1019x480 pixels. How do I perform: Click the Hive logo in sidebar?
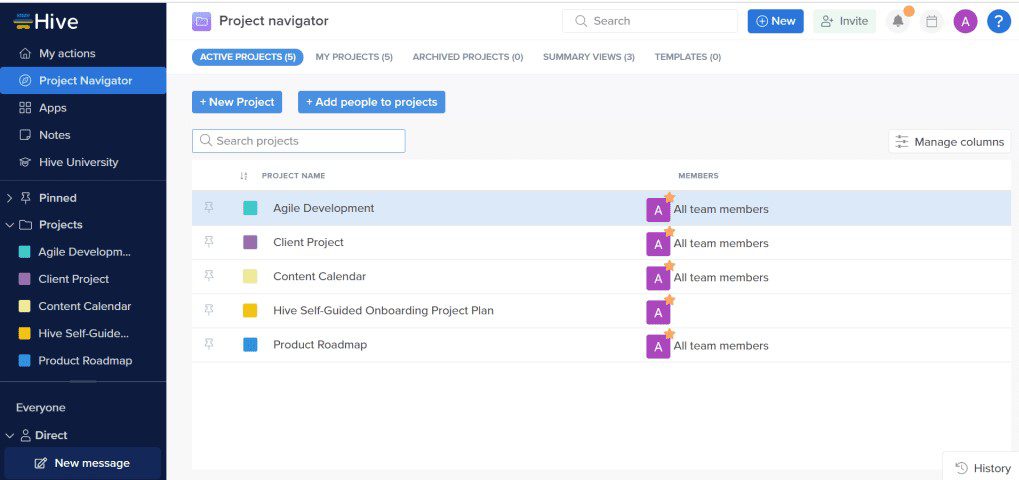click(x=46, y=21)
